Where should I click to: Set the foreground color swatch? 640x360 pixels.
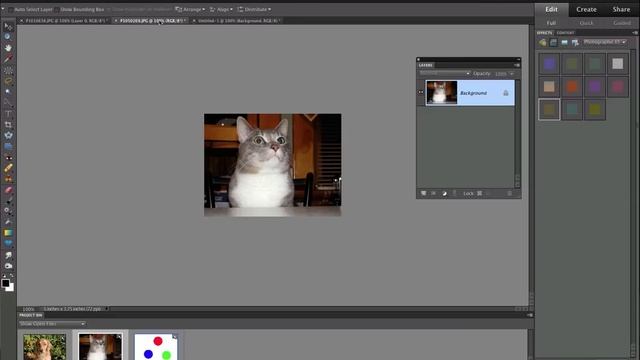coord(6,282)
